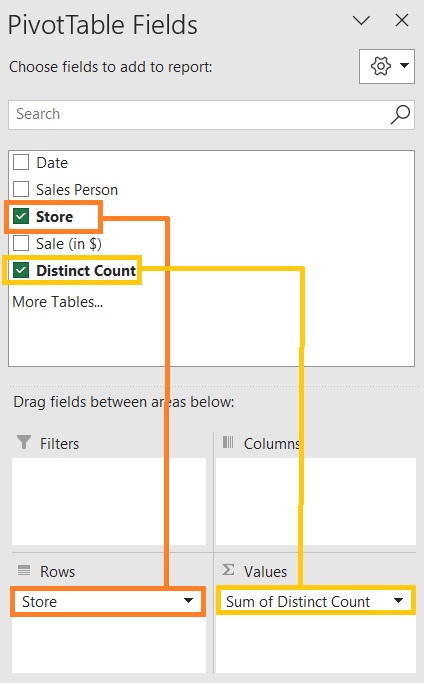Click the Columns area icon
Screen dimensions: 424x683
[228, 442]
